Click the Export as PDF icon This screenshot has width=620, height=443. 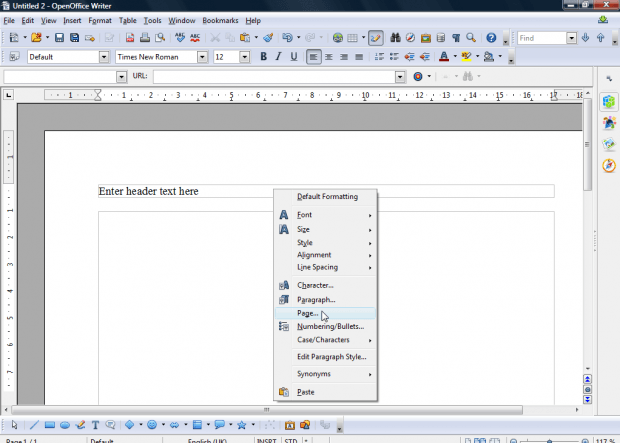[x=130, y=38]
